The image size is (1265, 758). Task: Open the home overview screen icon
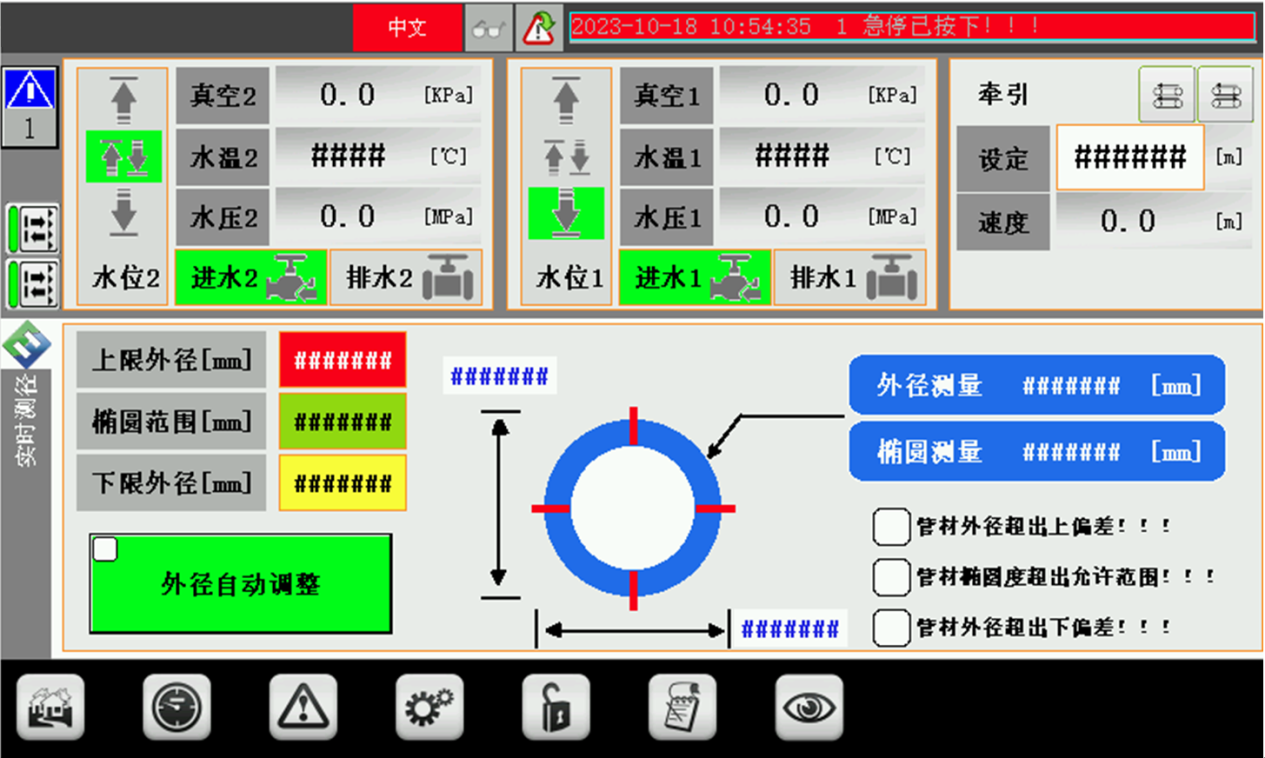(50, 708)
